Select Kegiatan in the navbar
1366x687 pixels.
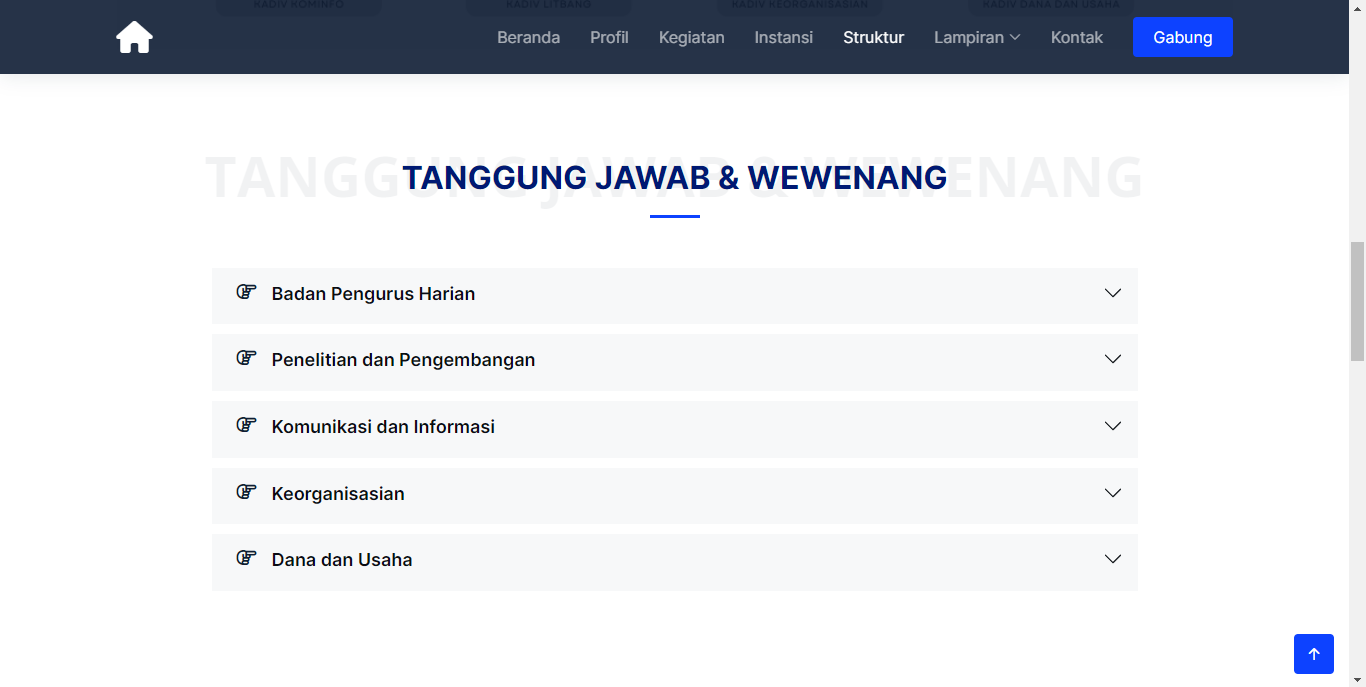tap(691, 38)
